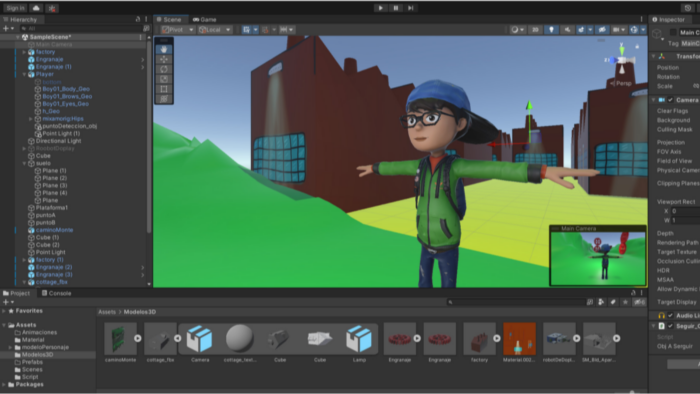This screenshot has width=700, height=394.
Task: Select puntoDeteccion_obj in Hierarchy
Action: 70,126
